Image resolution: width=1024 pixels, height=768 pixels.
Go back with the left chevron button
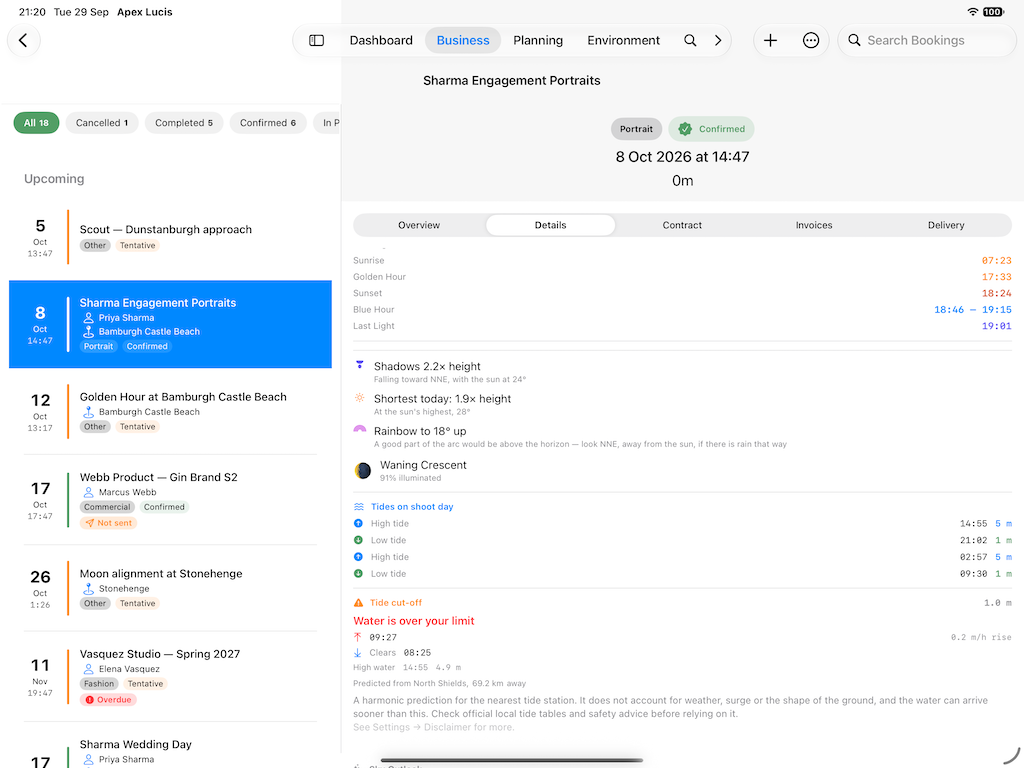(x=24, y=40)
